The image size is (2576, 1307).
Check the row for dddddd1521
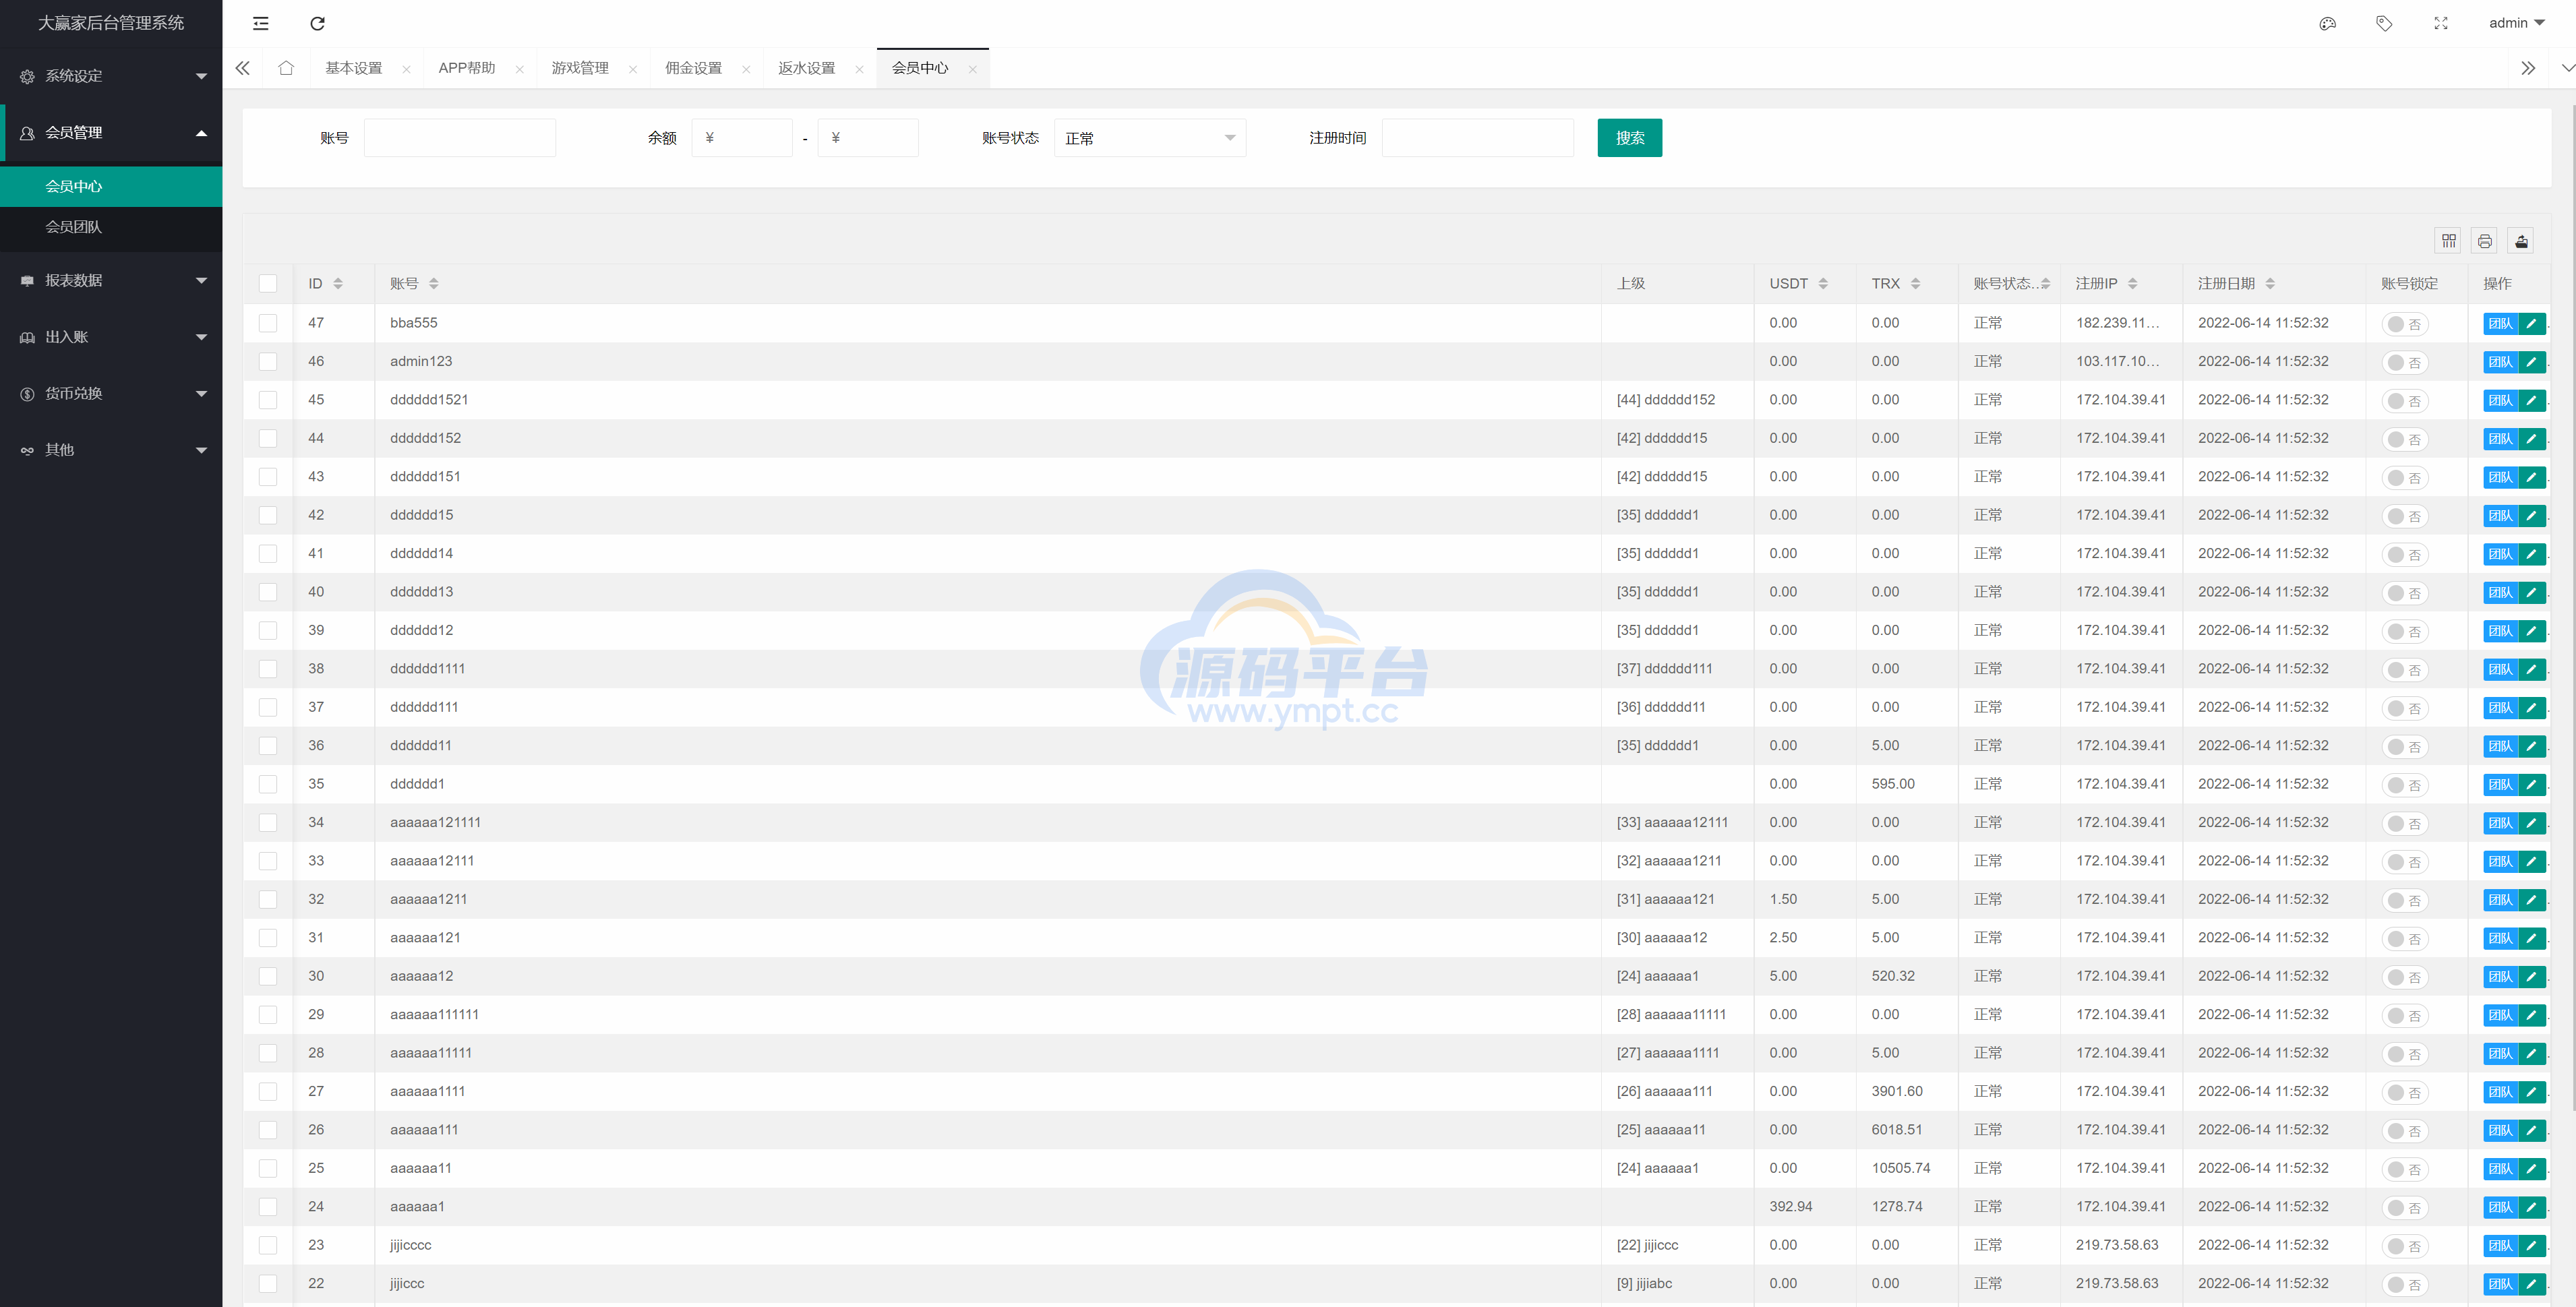(x=268, y=400)
